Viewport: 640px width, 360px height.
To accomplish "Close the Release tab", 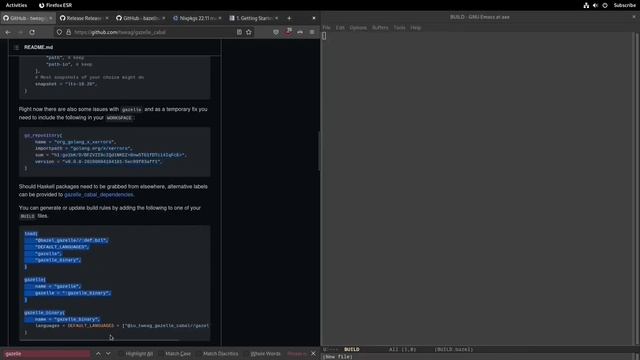I will (107, 18).
